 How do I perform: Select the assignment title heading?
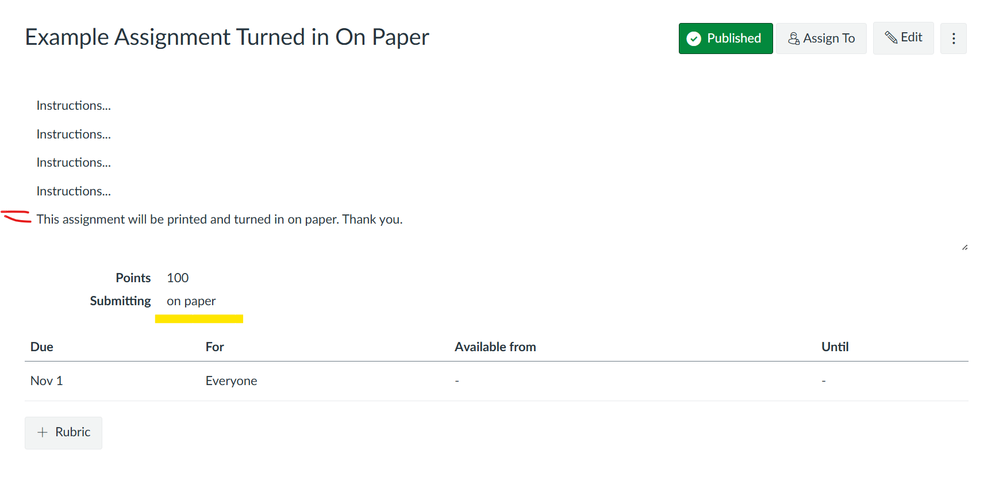pos(227,38)
